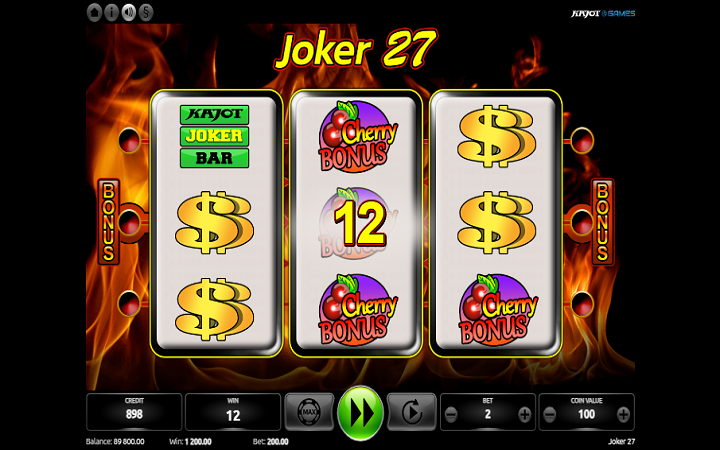The height and width of the screenshot is (450, 720).
Task: Click the left BONUS side label
Action: point(109,222)
